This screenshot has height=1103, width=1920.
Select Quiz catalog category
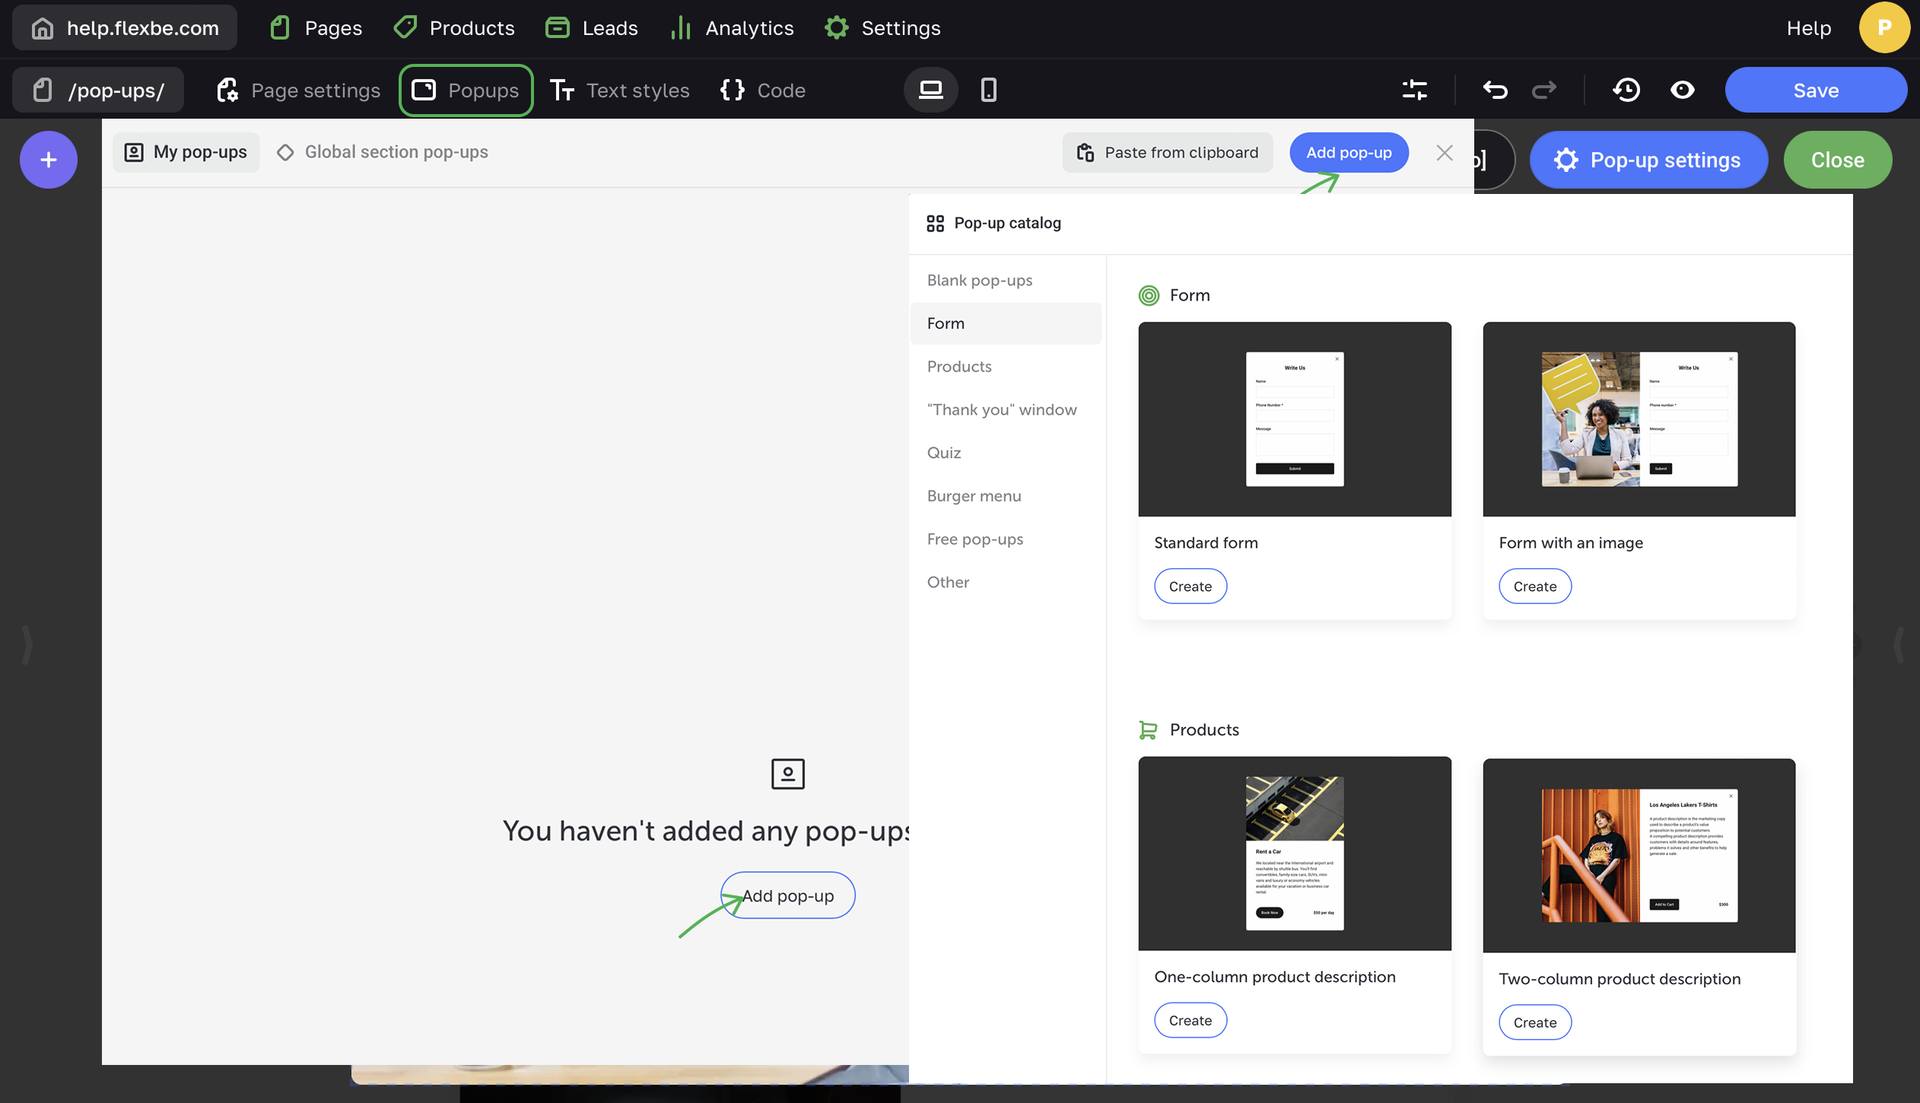point(943,453)
